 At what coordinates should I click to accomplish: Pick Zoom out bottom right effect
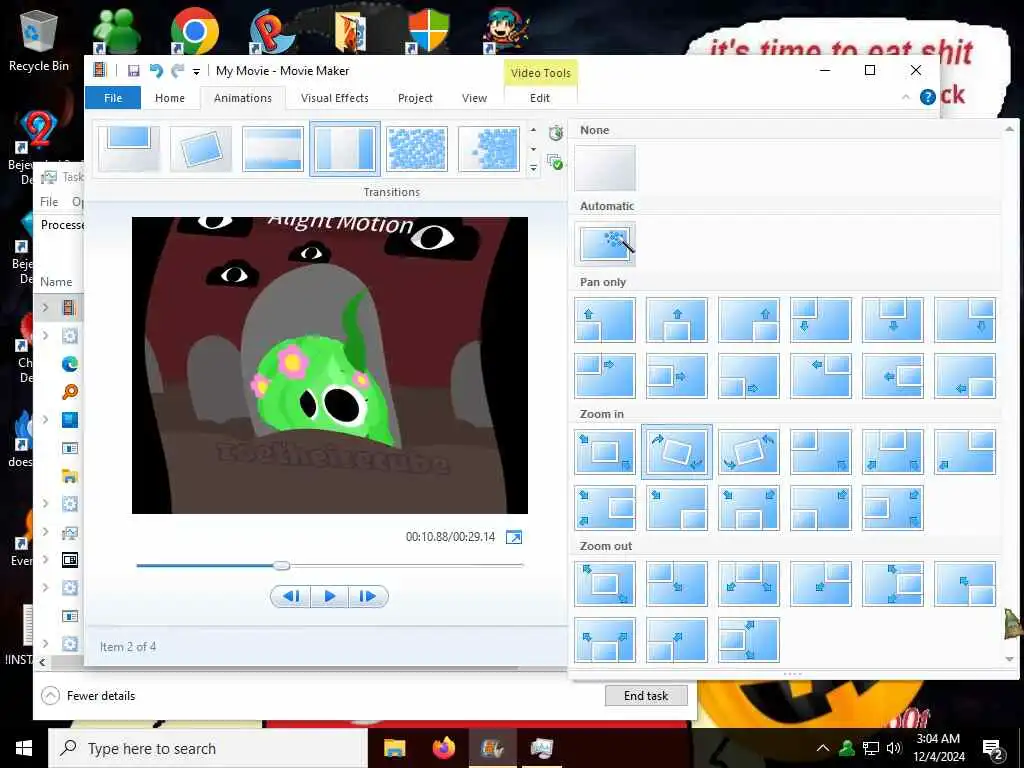click(965, 584)
